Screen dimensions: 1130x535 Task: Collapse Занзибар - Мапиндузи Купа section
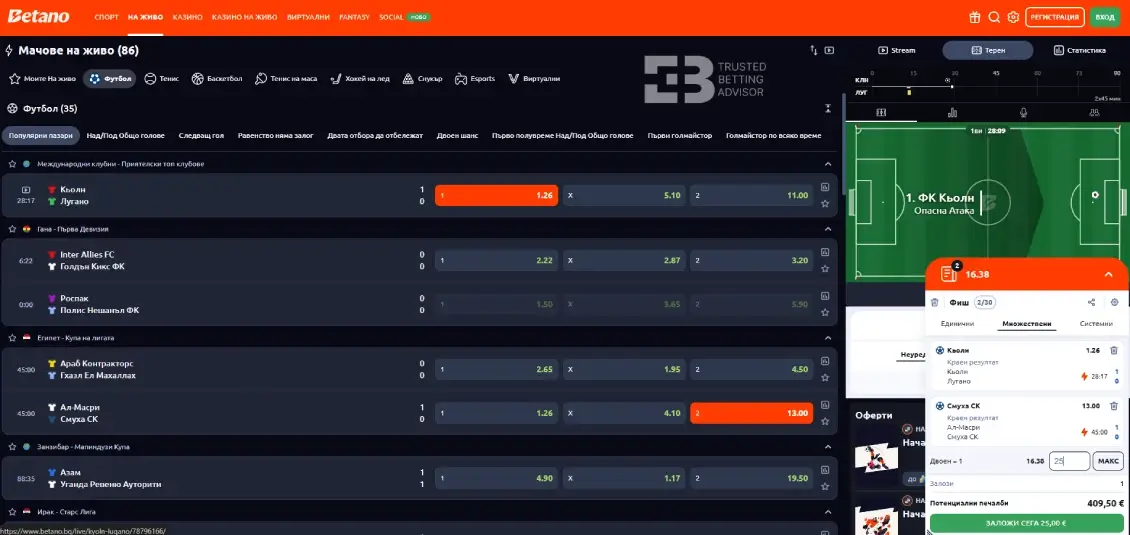[827, 447]
